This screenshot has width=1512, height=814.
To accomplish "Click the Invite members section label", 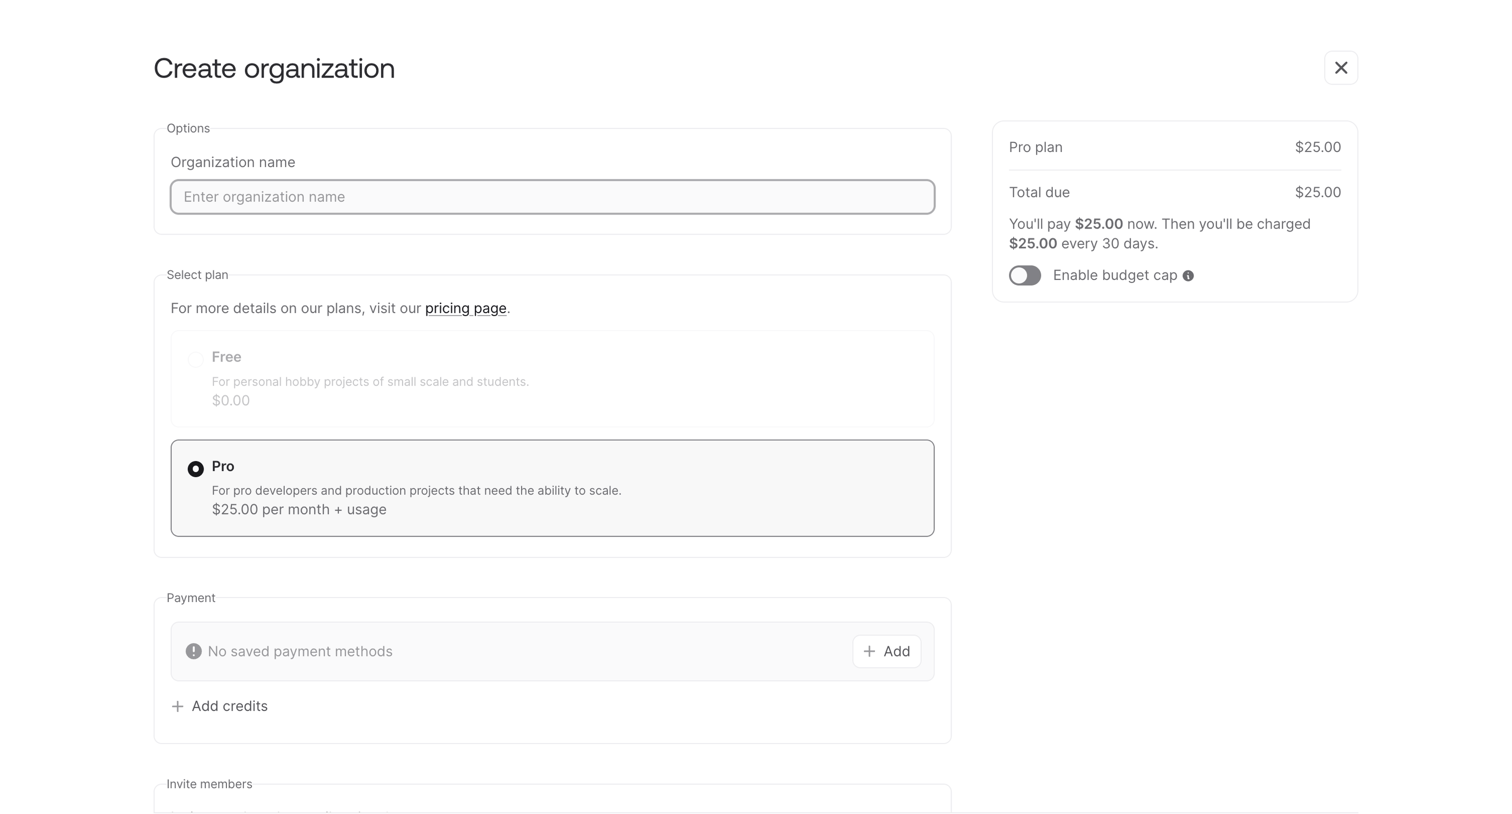I will [209, 784].
